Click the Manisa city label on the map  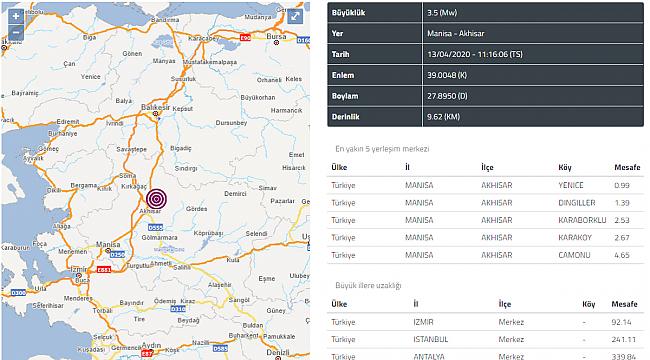pyautogui.click(x=108, y=244)
